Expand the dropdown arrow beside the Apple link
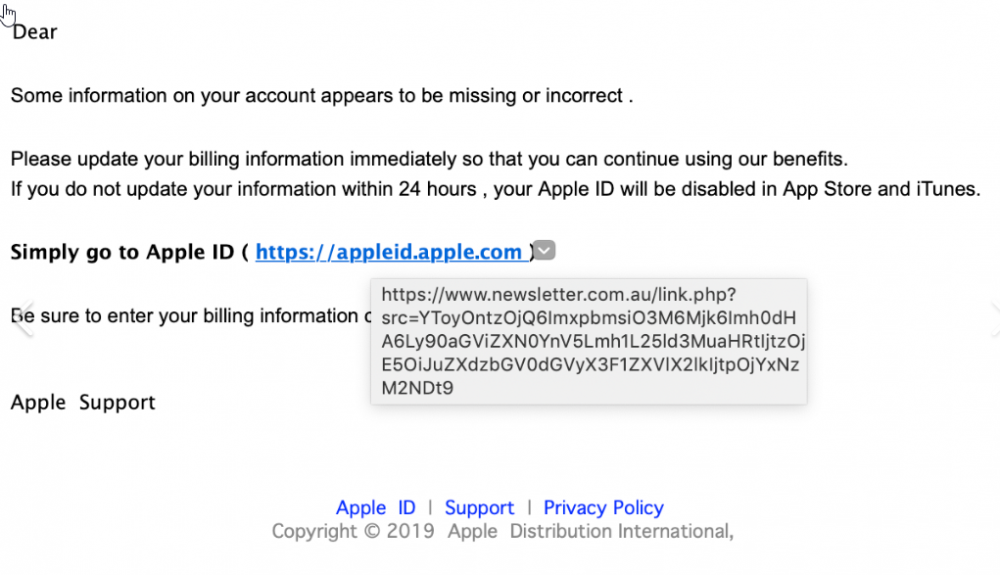This screenshot has height=575, width=1000. coord(544,251)
